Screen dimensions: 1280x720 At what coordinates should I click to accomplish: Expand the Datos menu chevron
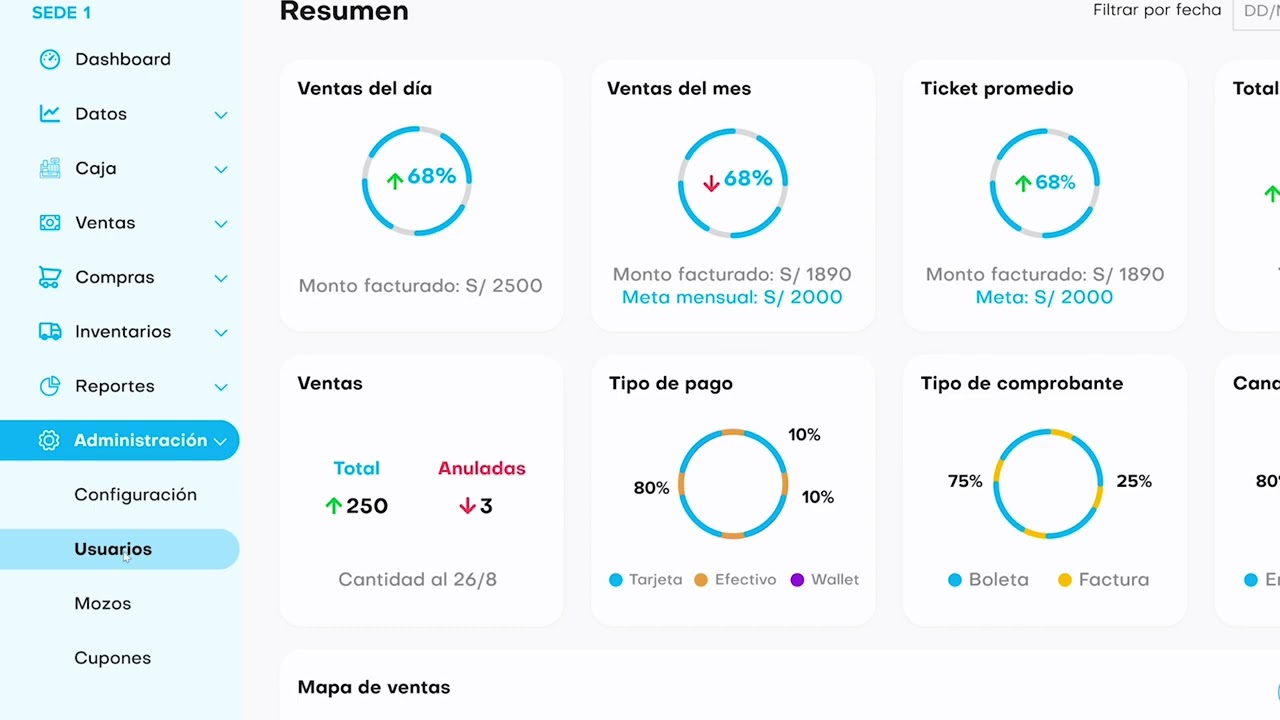tap(221, 115)
